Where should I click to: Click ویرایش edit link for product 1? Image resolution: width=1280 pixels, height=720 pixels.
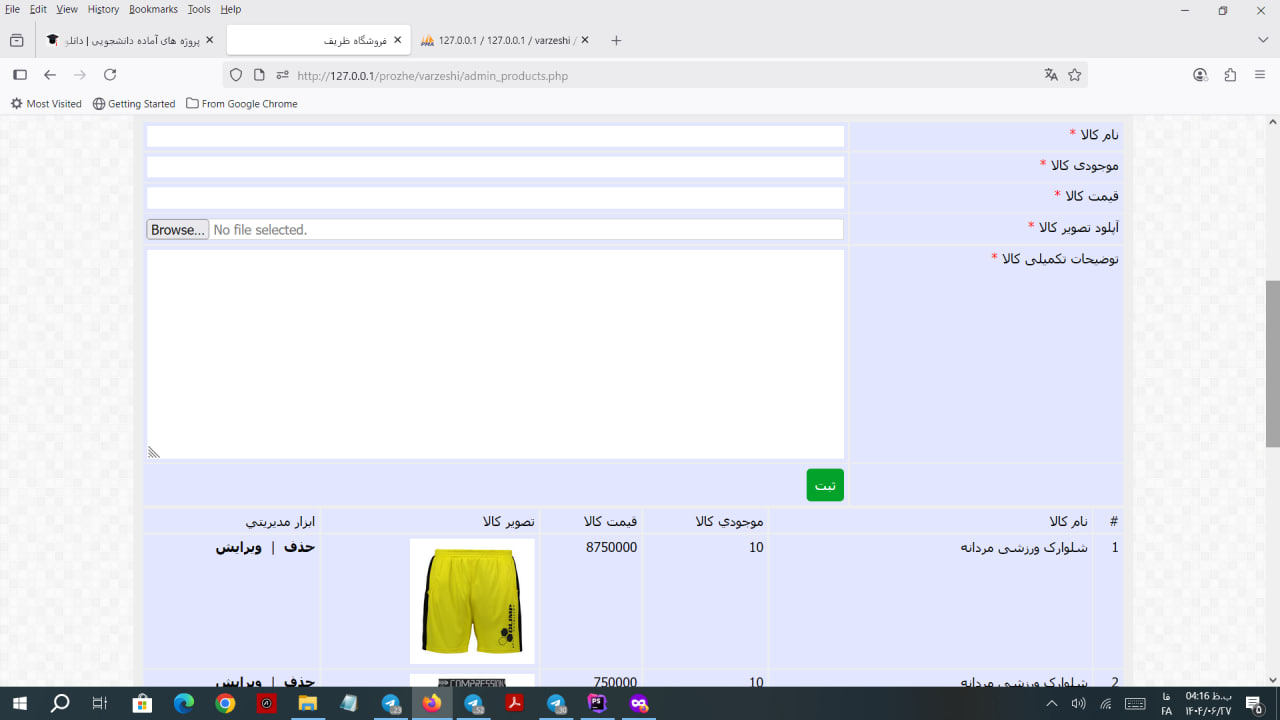click(x=238, y=547)
